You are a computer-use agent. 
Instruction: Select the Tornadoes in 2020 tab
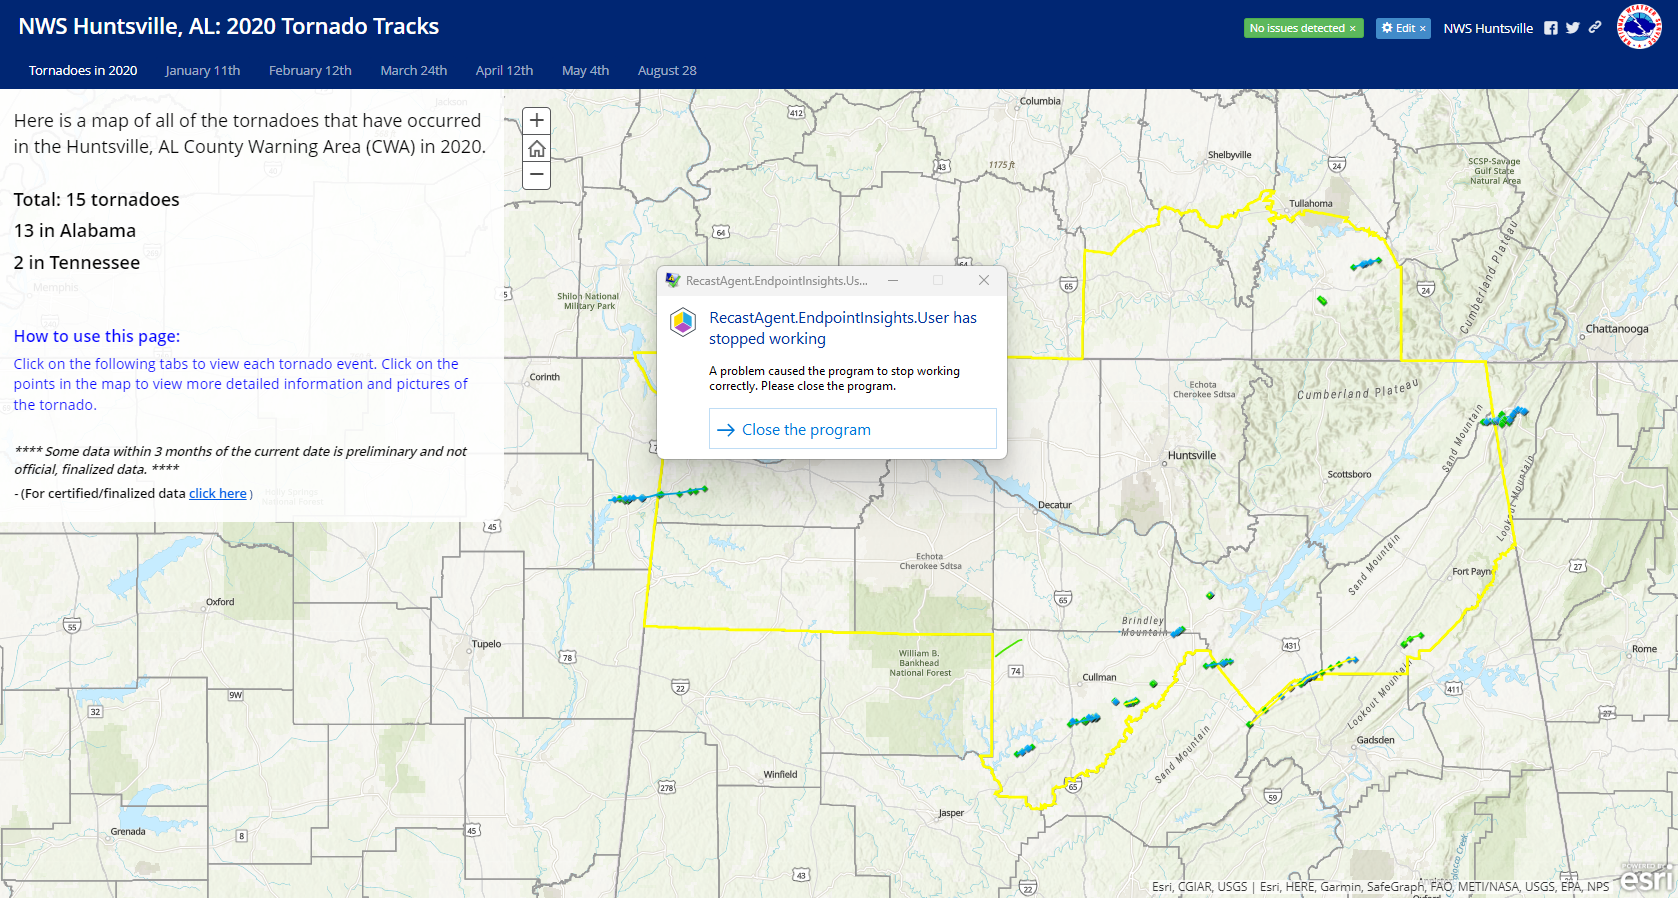(x=83, y=70)
